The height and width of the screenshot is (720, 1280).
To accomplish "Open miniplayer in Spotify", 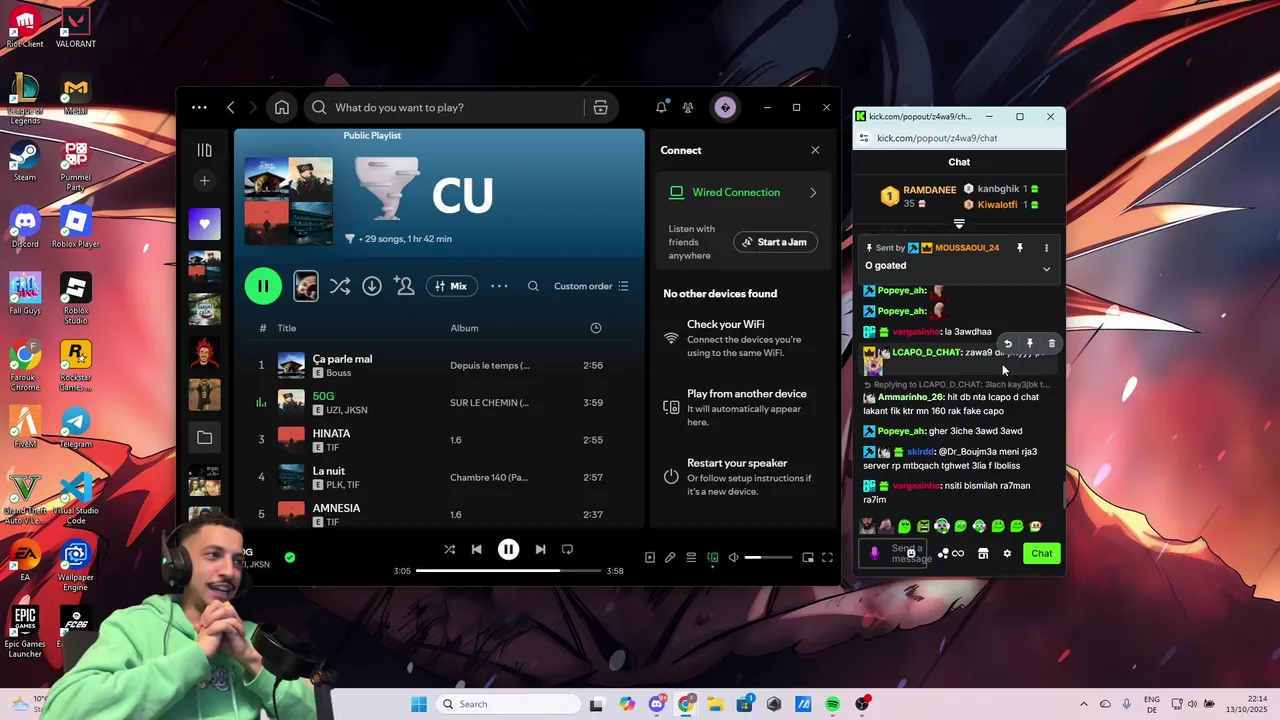I will tap(808, 557).
